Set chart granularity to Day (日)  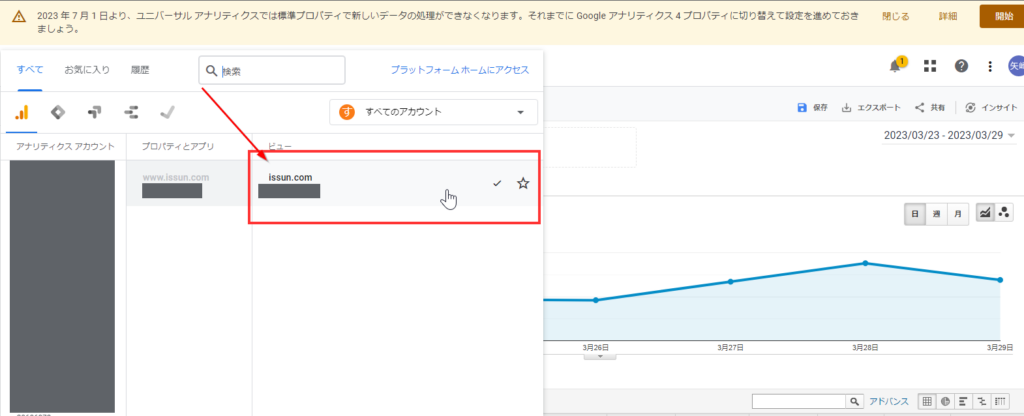pyautogui.click(x=915, y=214)
